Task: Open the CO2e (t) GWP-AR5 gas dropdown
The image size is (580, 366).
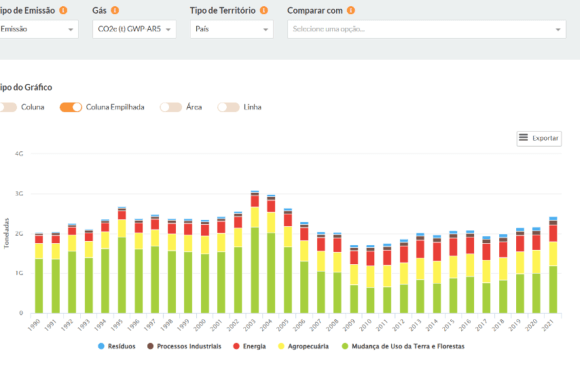Action: [134, 29]
